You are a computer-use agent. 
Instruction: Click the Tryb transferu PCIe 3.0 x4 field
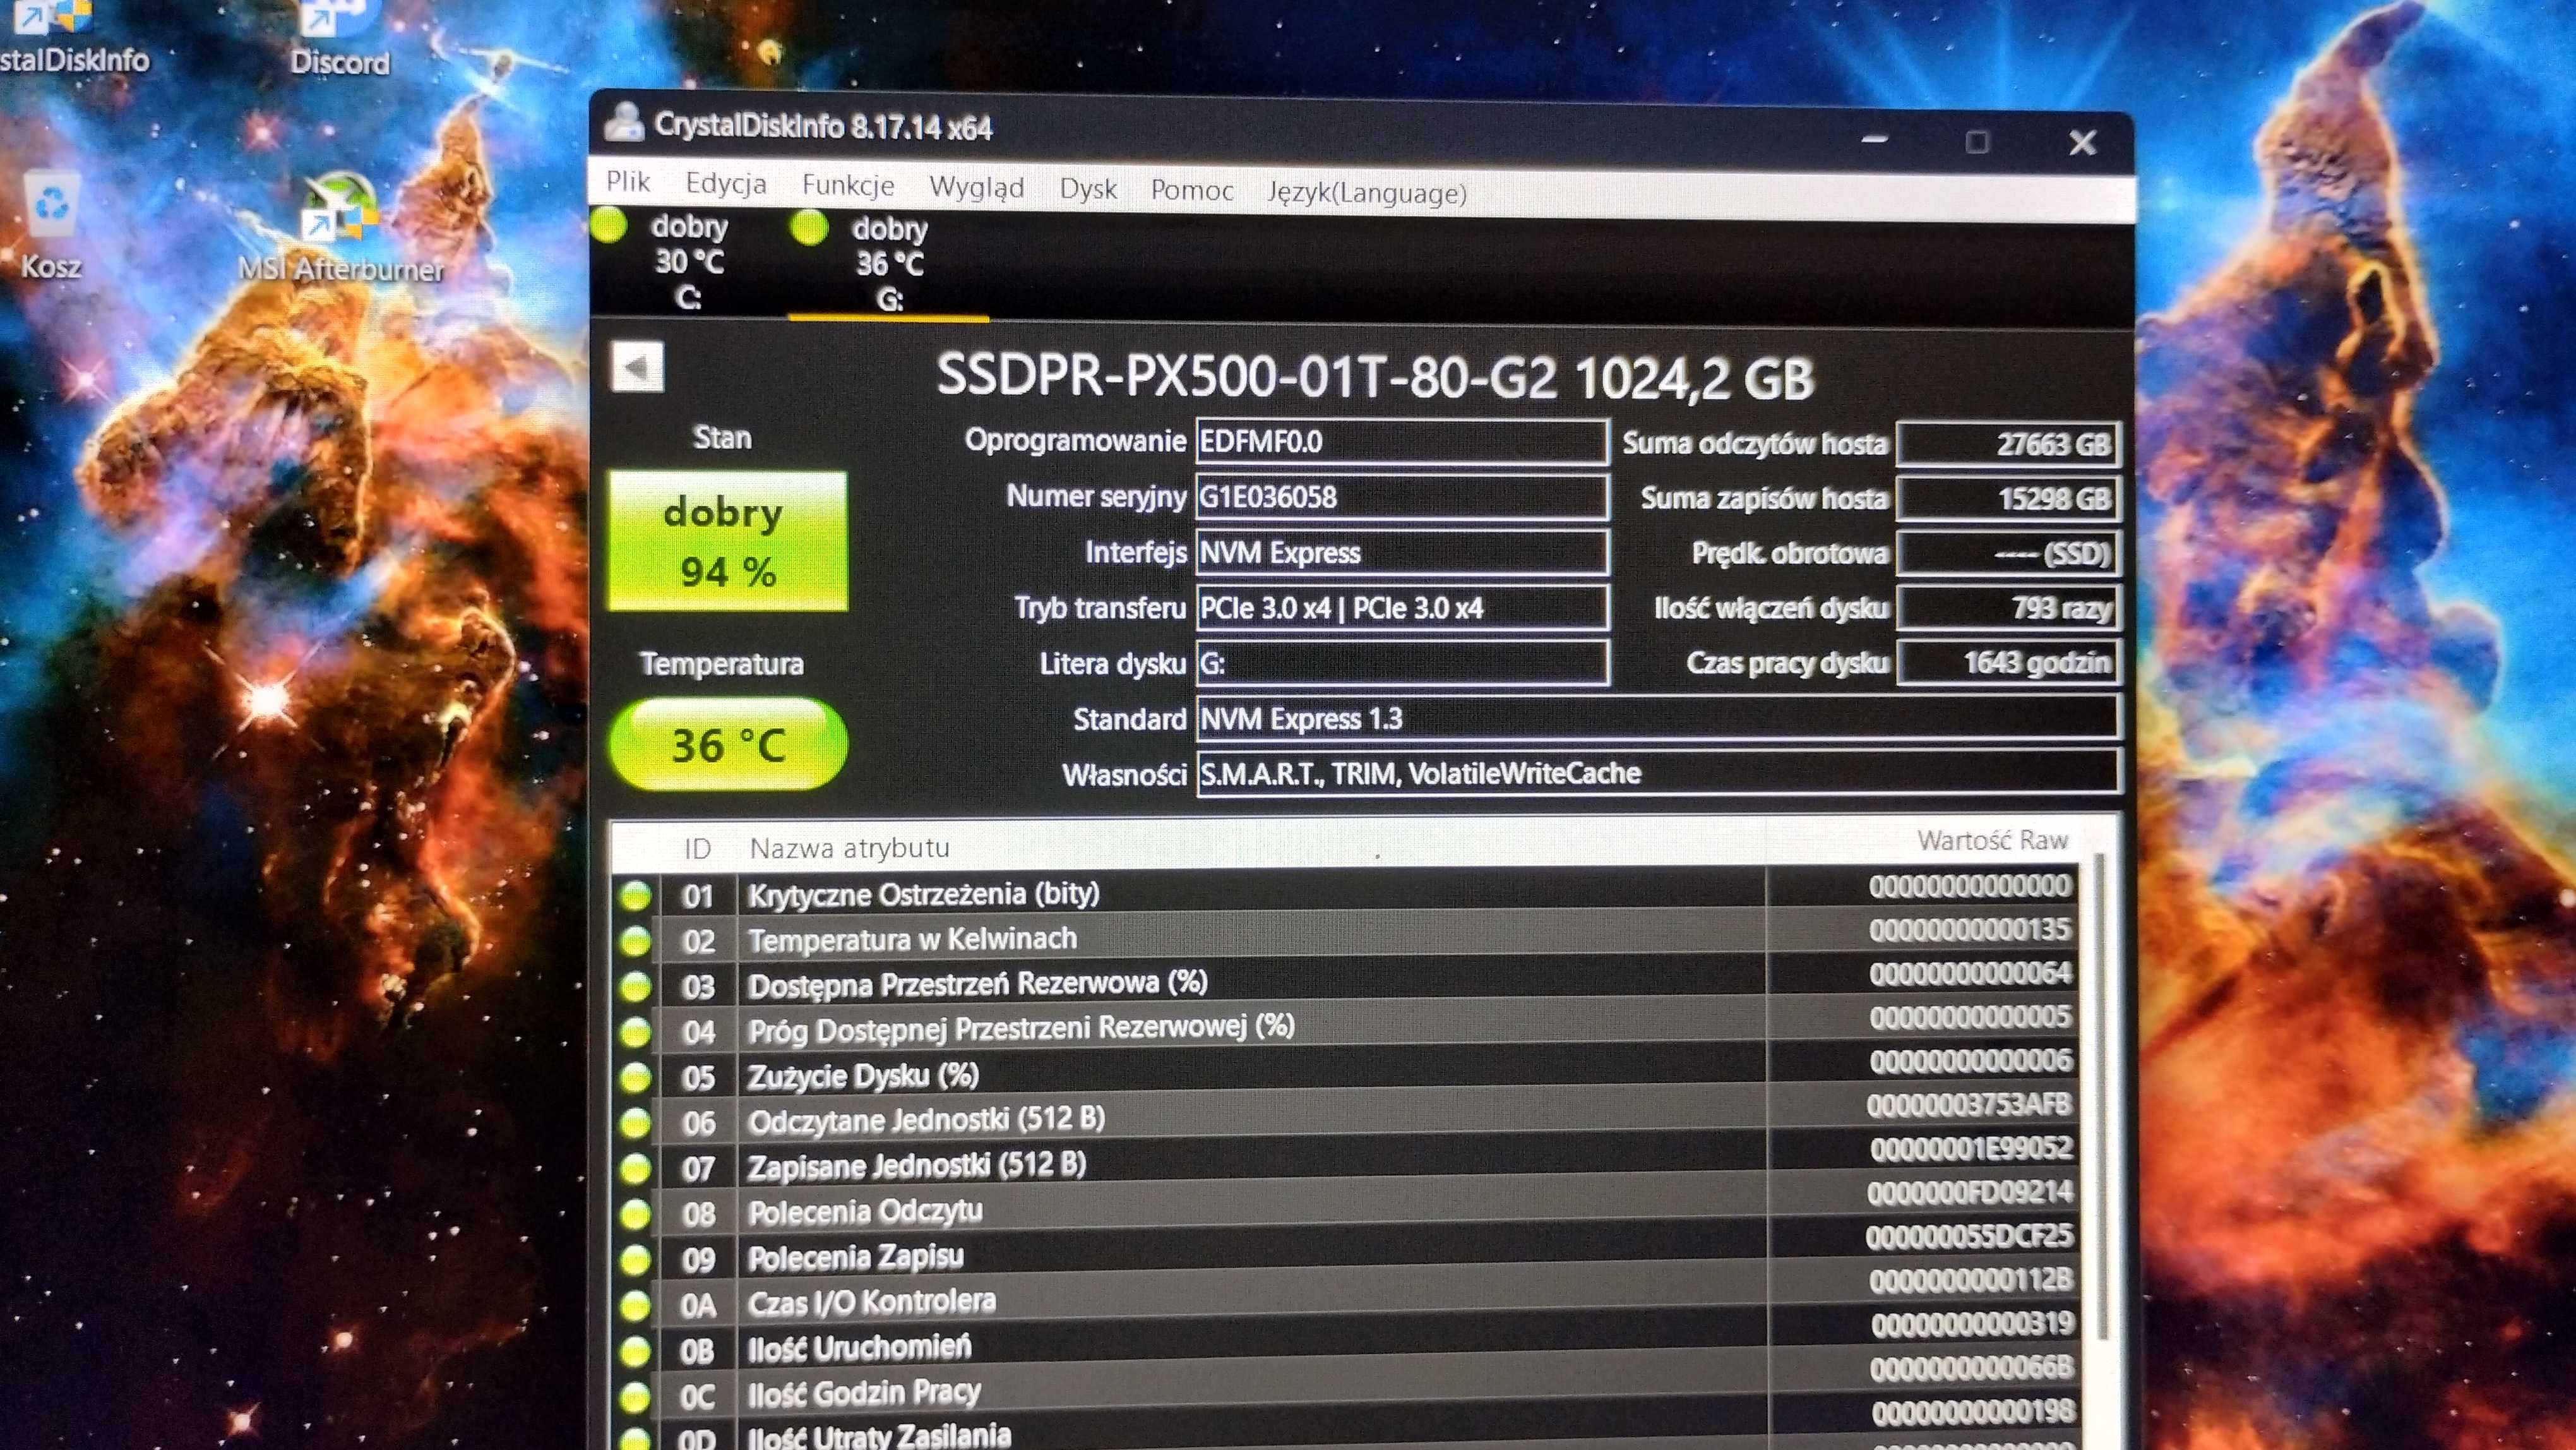pyautogui.click(x=1402, y=608)
